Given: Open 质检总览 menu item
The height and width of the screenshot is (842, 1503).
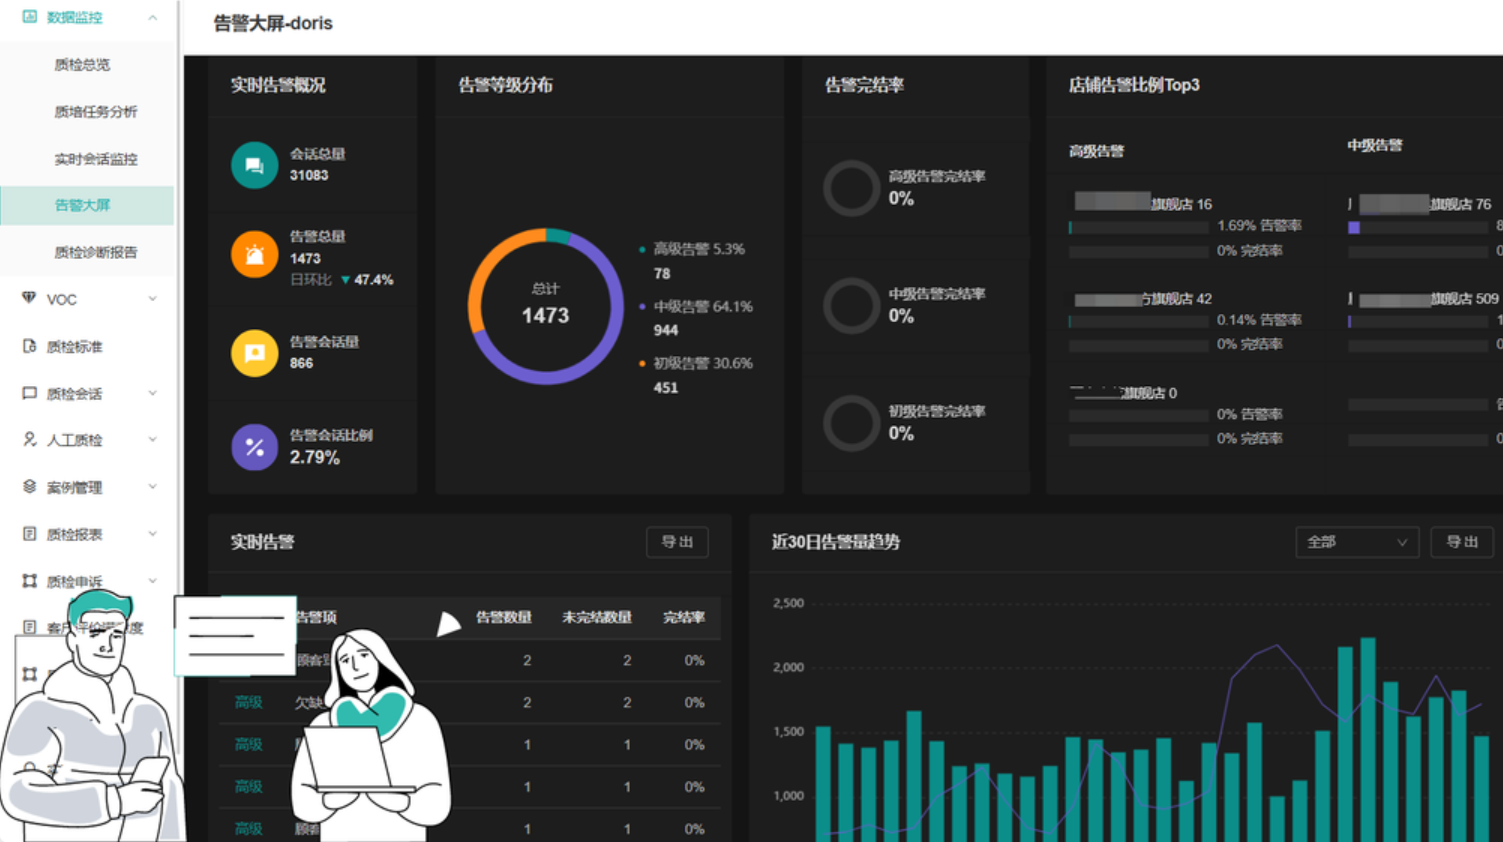Looking at the screenshot, I should [x=82, y=65].
